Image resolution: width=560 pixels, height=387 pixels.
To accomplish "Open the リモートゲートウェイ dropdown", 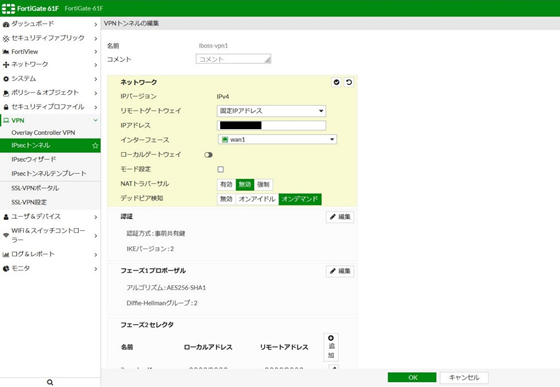I will tap(271, 111).
